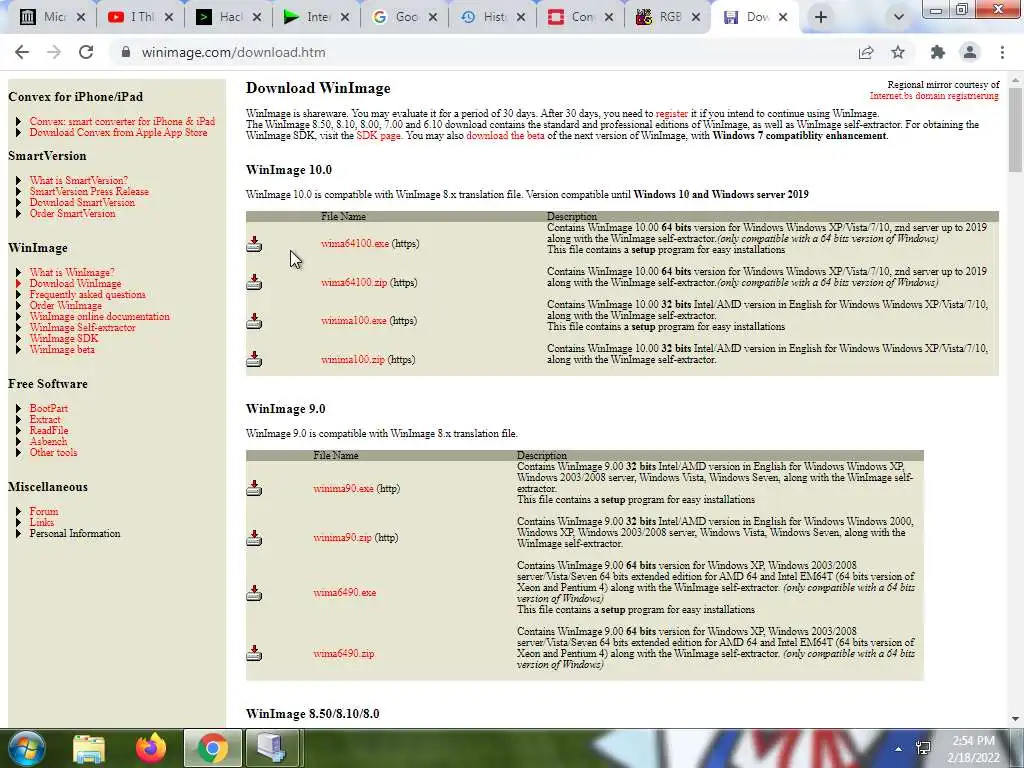This screenshot has height=768, width=1024.
Task: Close the 'Inte' tab
Action: (x=345, y=17)
